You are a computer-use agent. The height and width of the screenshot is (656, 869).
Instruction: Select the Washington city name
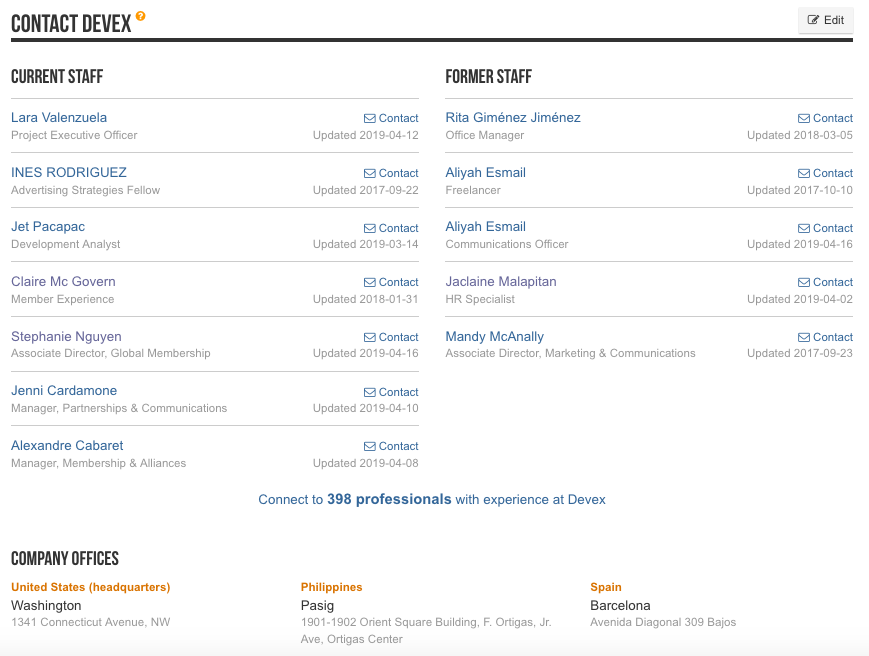pos(46,606)
